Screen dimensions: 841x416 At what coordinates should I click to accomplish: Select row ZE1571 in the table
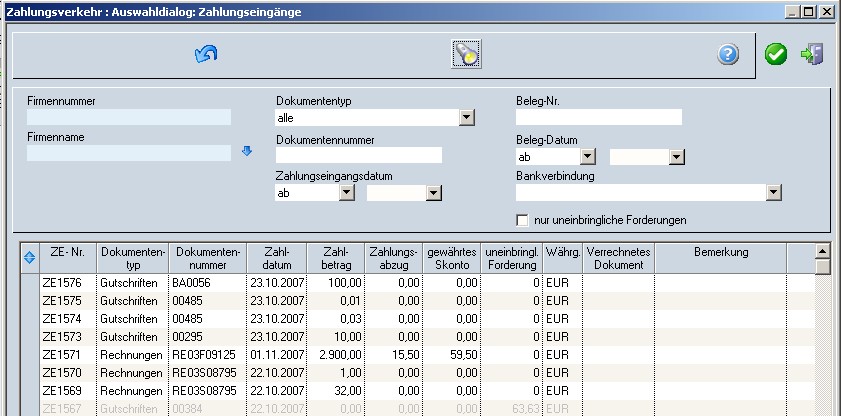pos(61,355)
